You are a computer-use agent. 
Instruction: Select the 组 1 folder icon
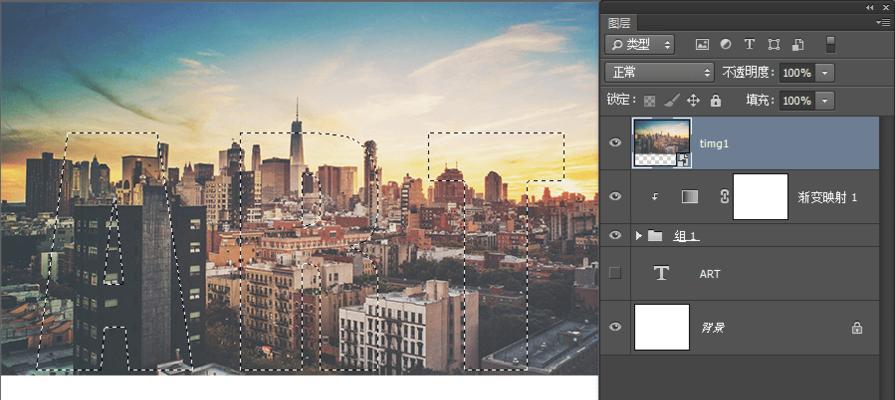click(655, 235)
